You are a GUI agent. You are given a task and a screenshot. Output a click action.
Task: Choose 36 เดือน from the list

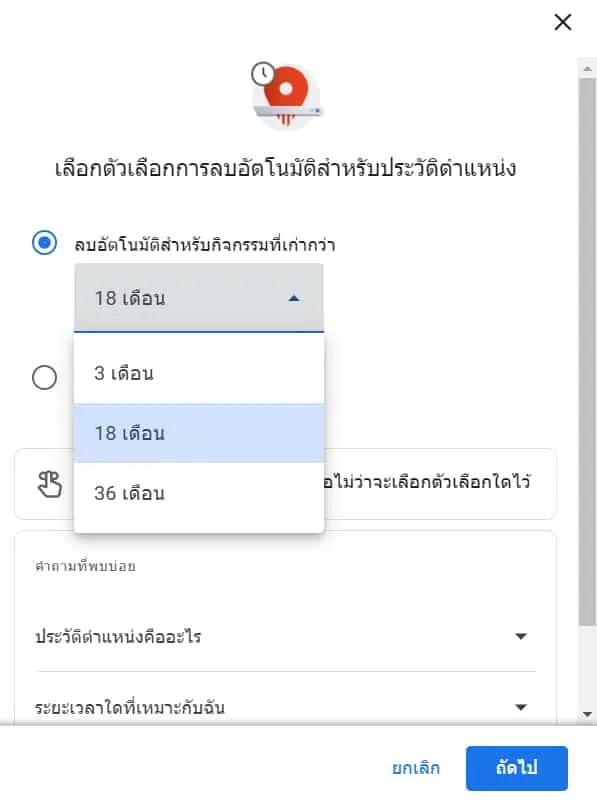click(x=199, y=493)
